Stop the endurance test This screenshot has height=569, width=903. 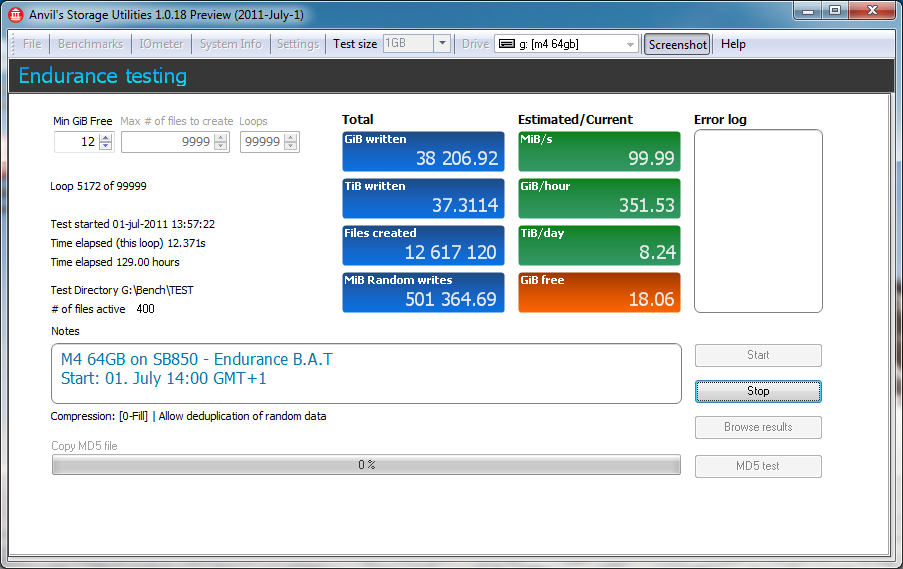[x=758, y=391]
